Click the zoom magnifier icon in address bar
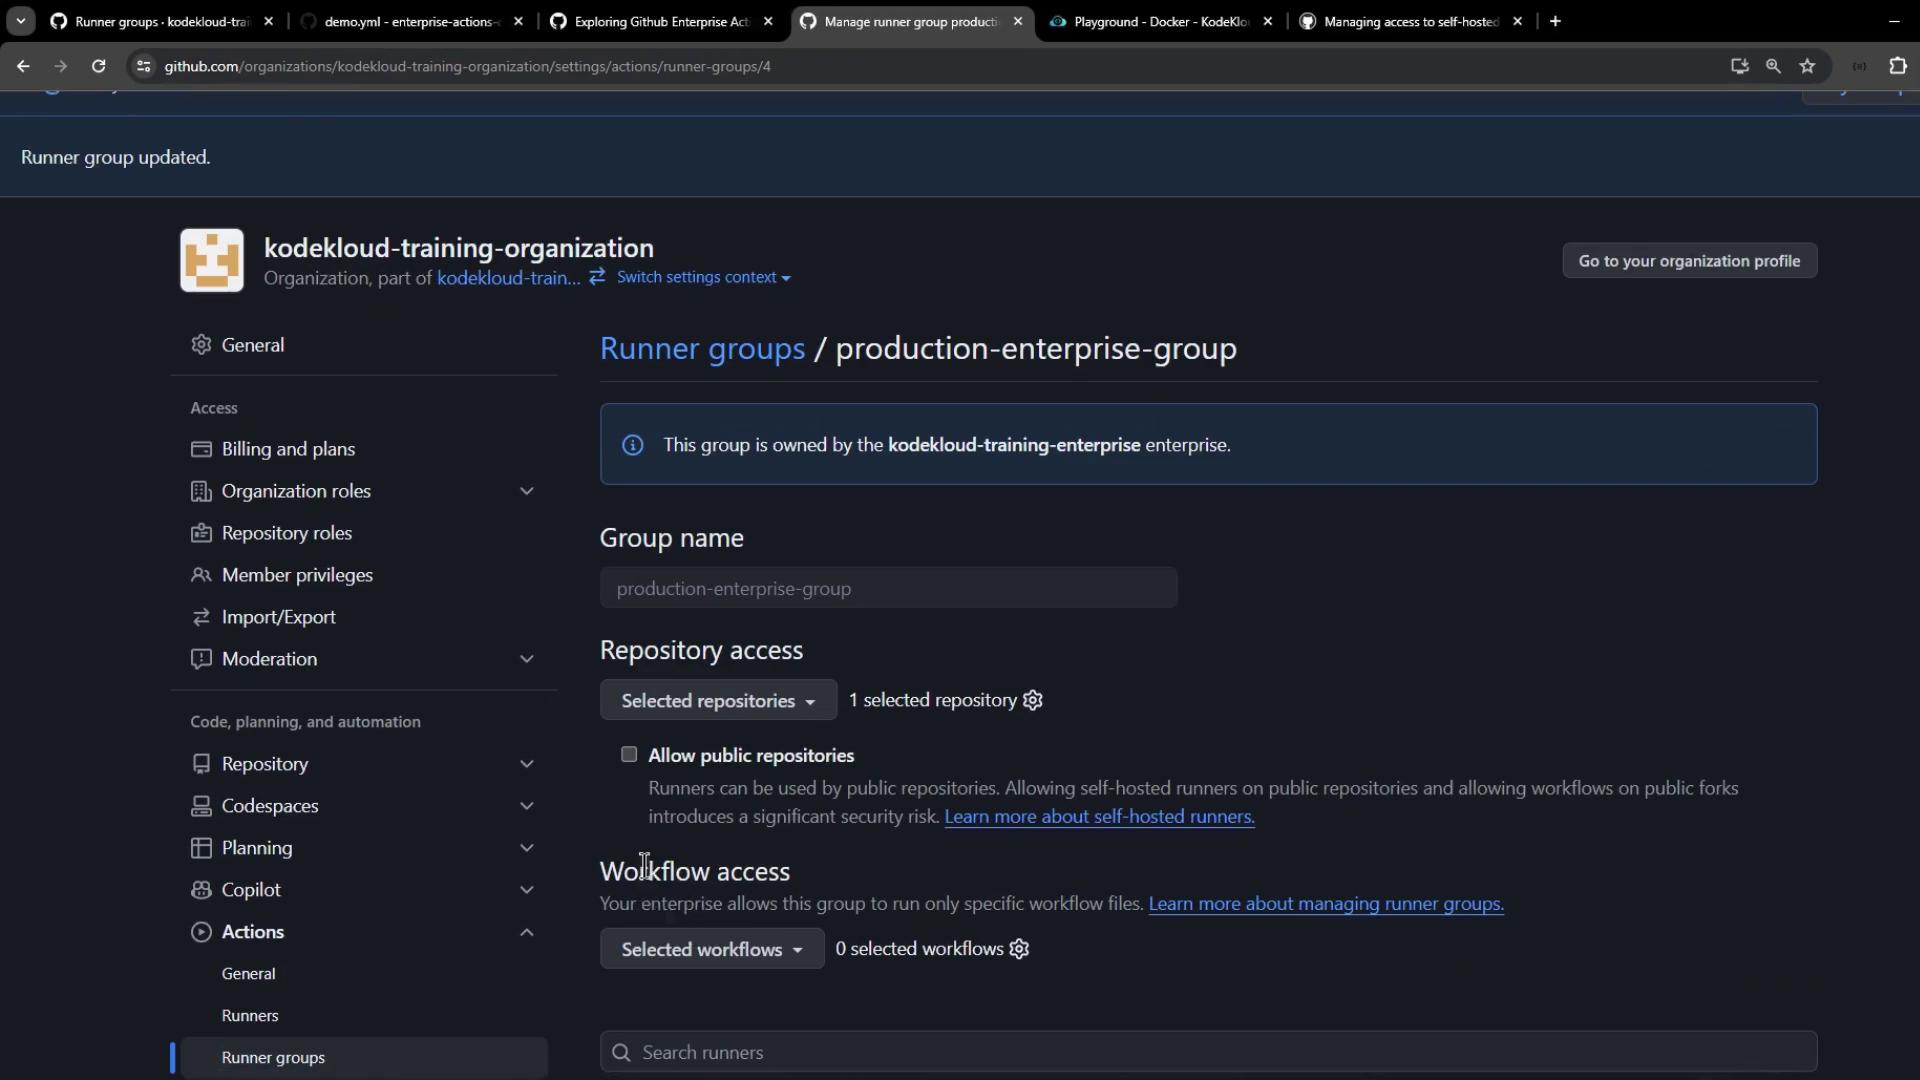 click(x=1773, y=66)
